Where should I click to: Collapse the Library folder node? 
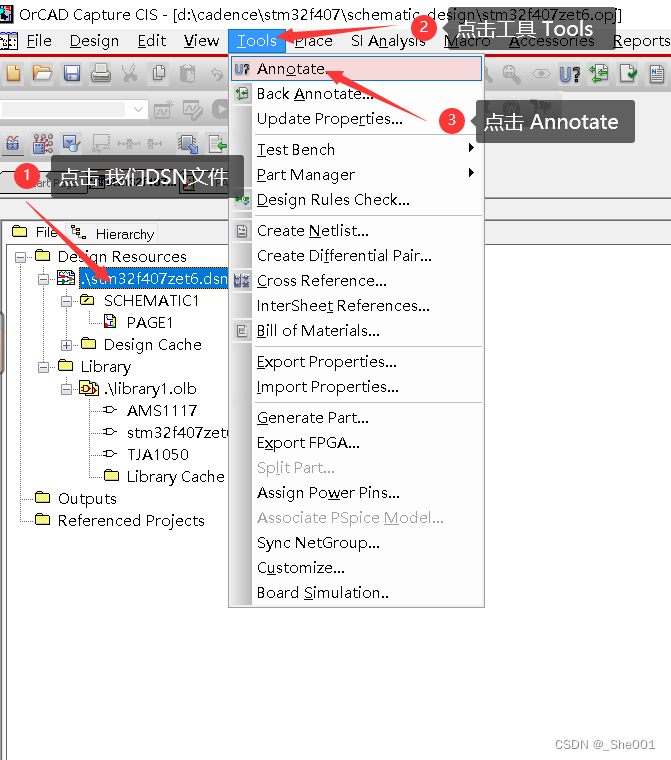44,367
